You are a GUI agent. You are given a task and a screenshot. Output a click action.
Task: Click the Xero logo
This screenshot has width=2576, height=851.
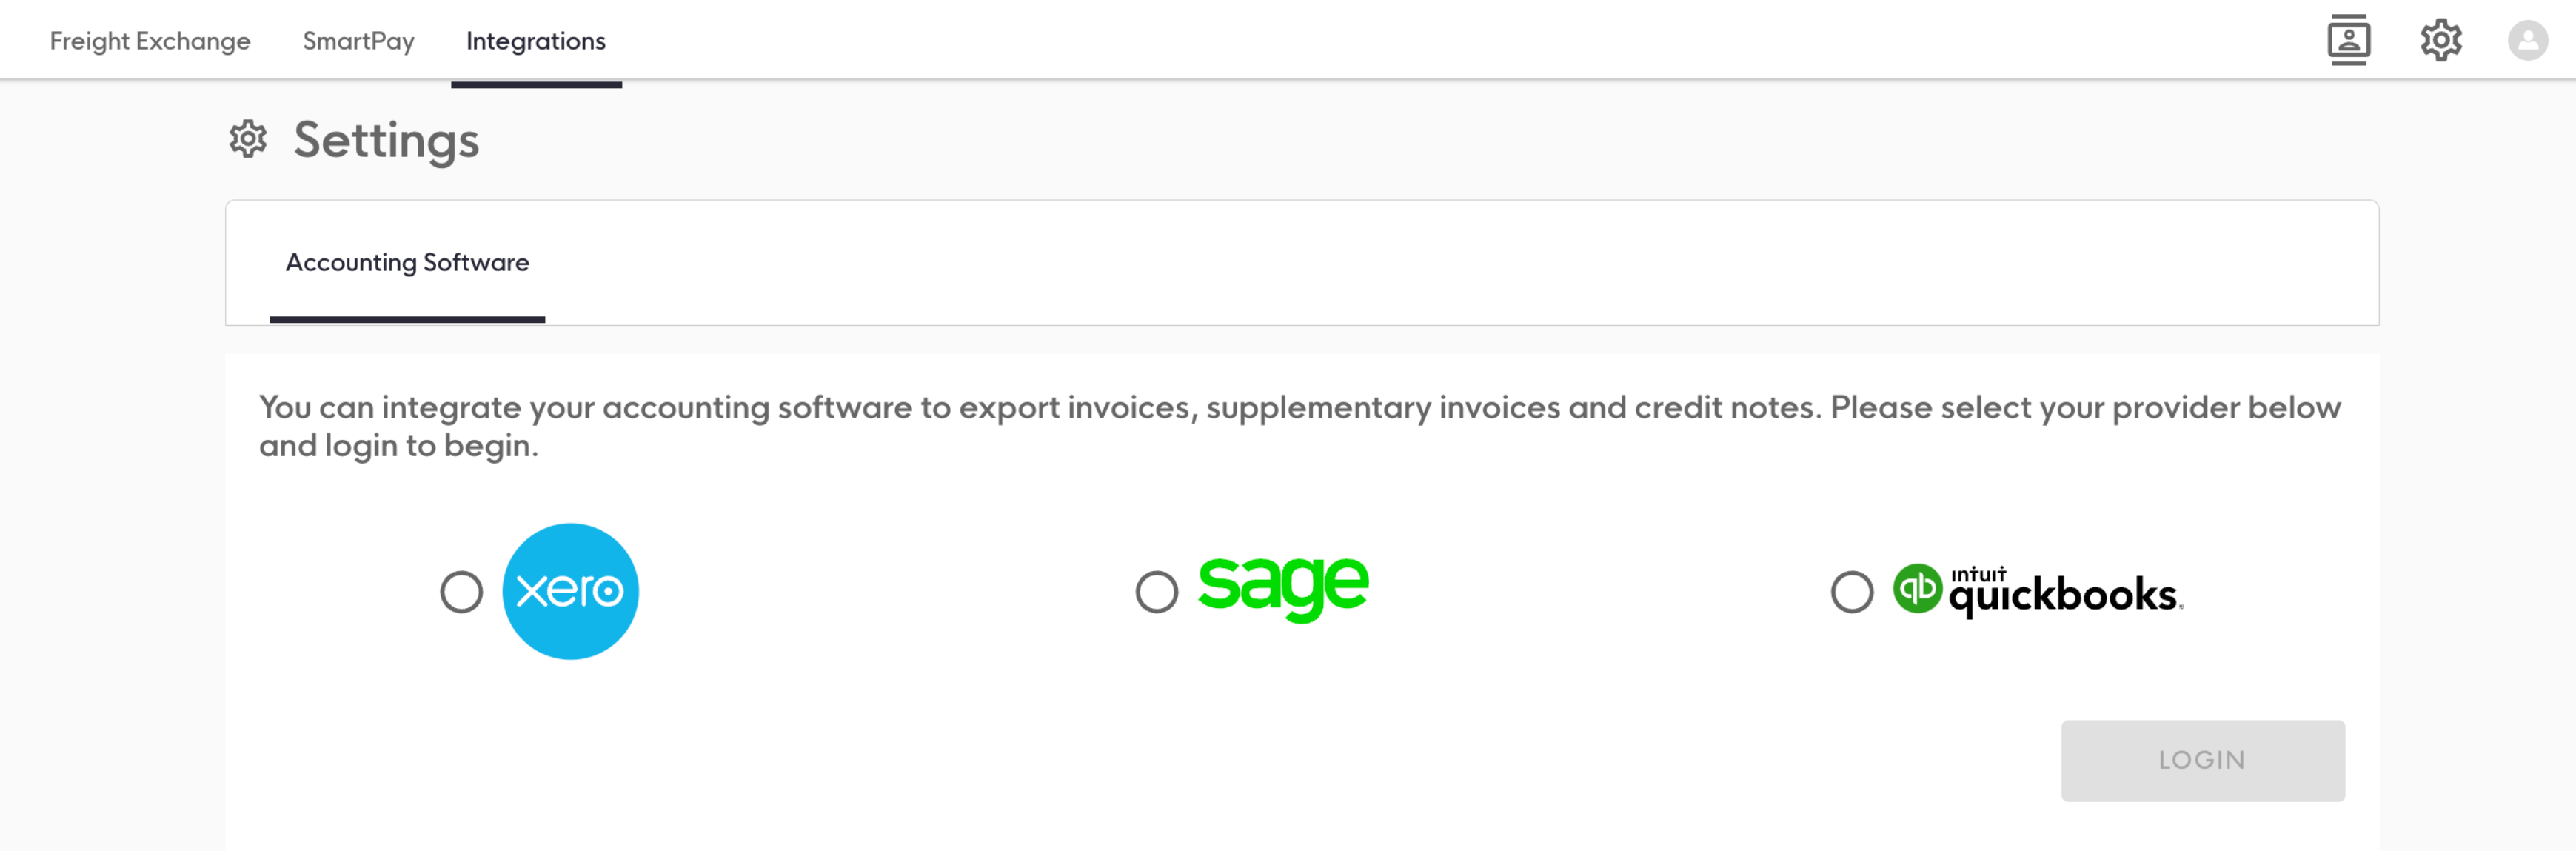pos(570,591)
